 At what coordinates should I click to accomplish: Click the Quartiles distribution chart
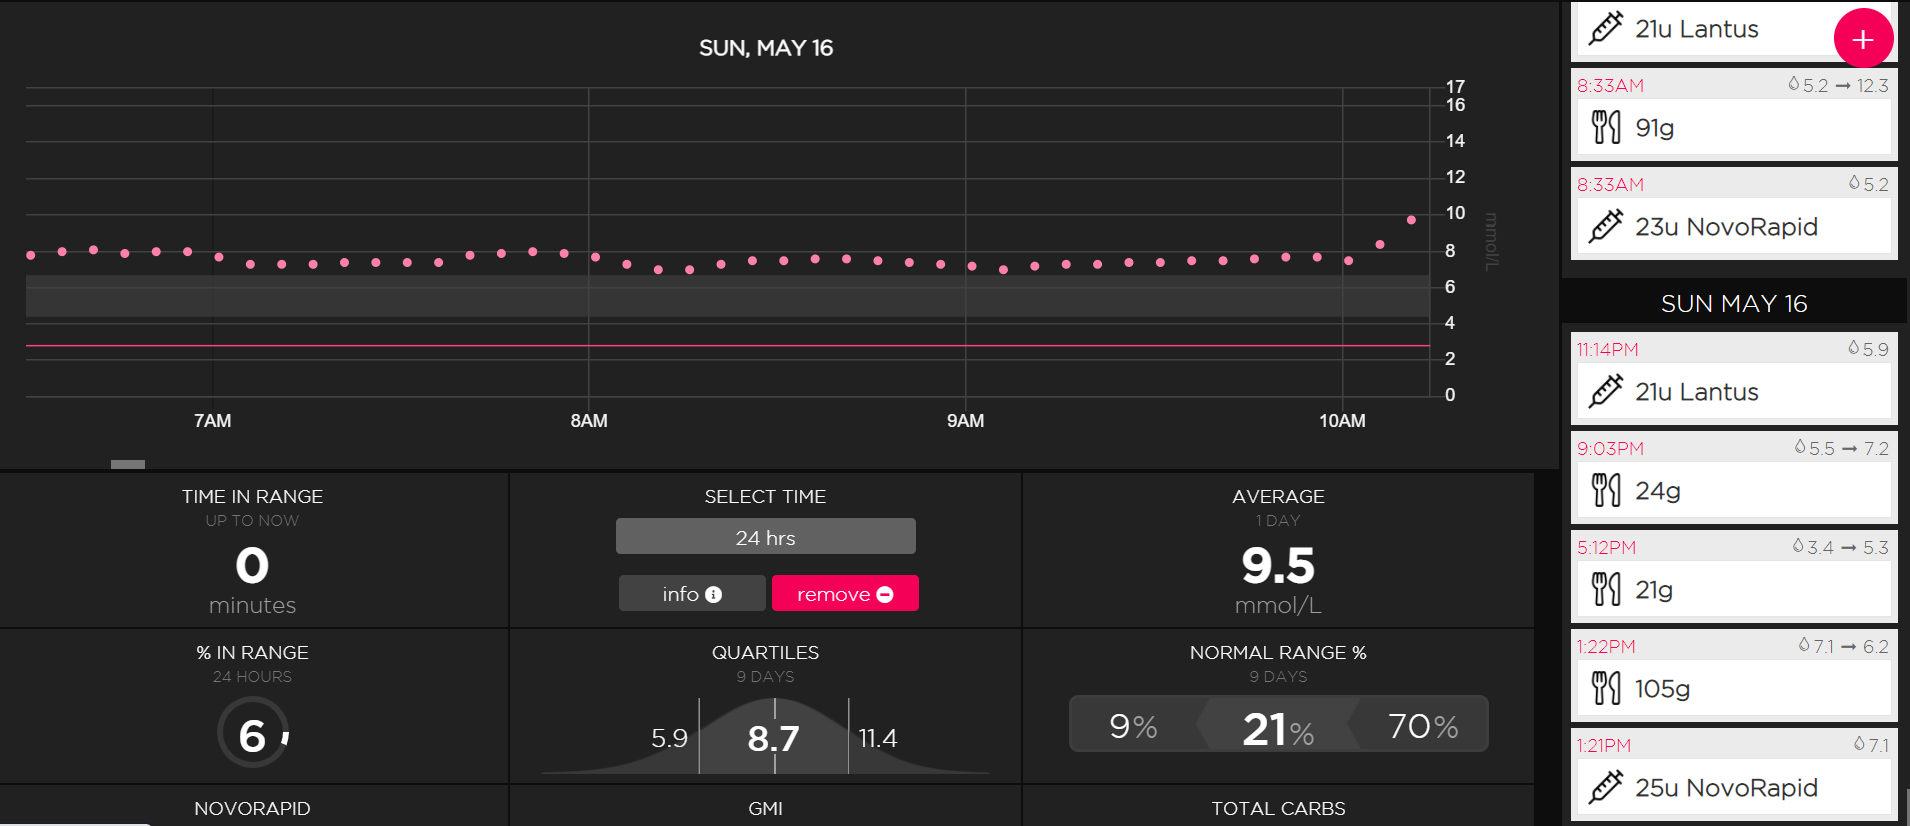765,738
